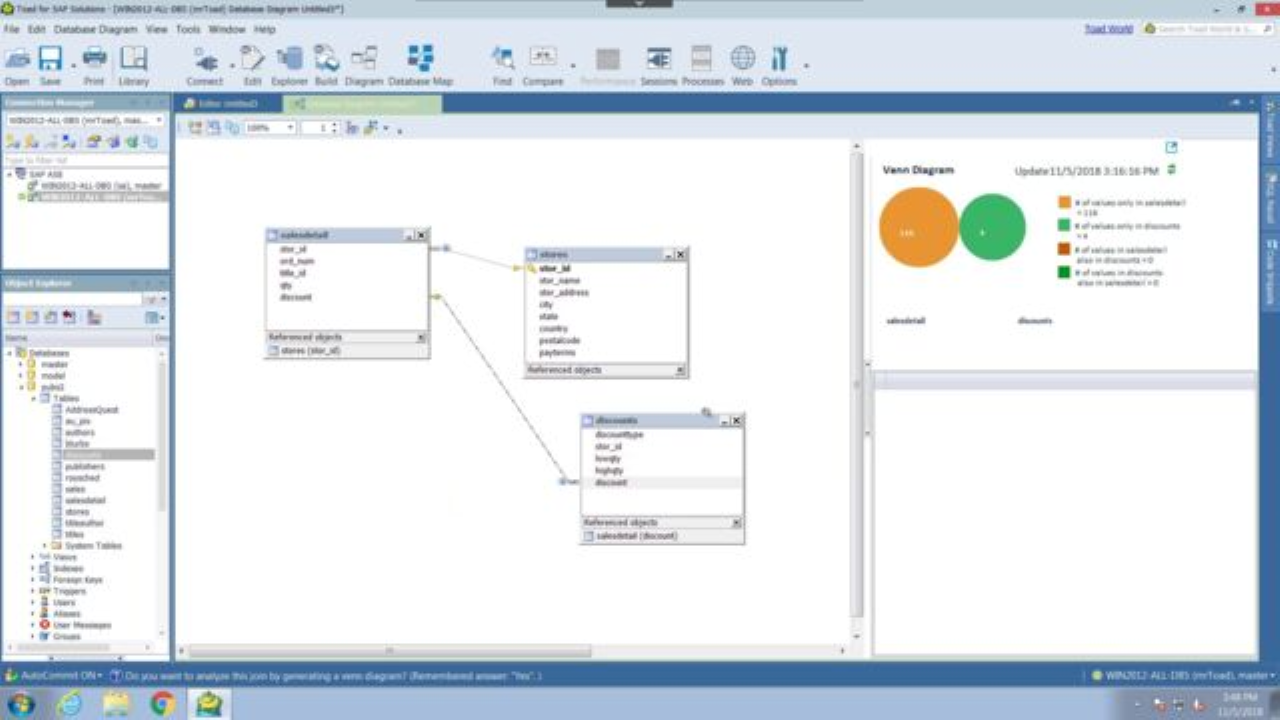Collapse the Referenced objects section of discounts
The width and height of the screenshot is (1280, 720).
point(736,521)
